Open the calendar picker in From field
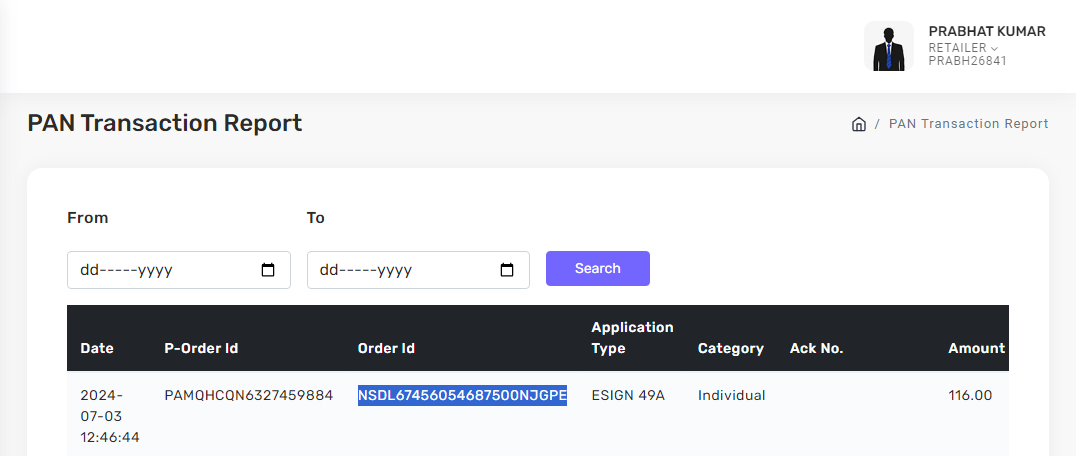The height and width of the screenshot is (456, 1076). click(267, 270)
